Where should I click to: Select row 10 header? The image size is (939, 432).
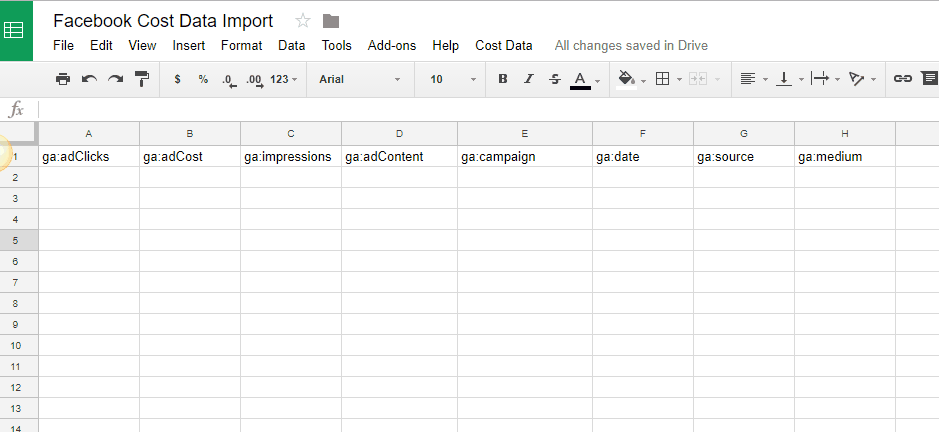(x=19, y=345)
